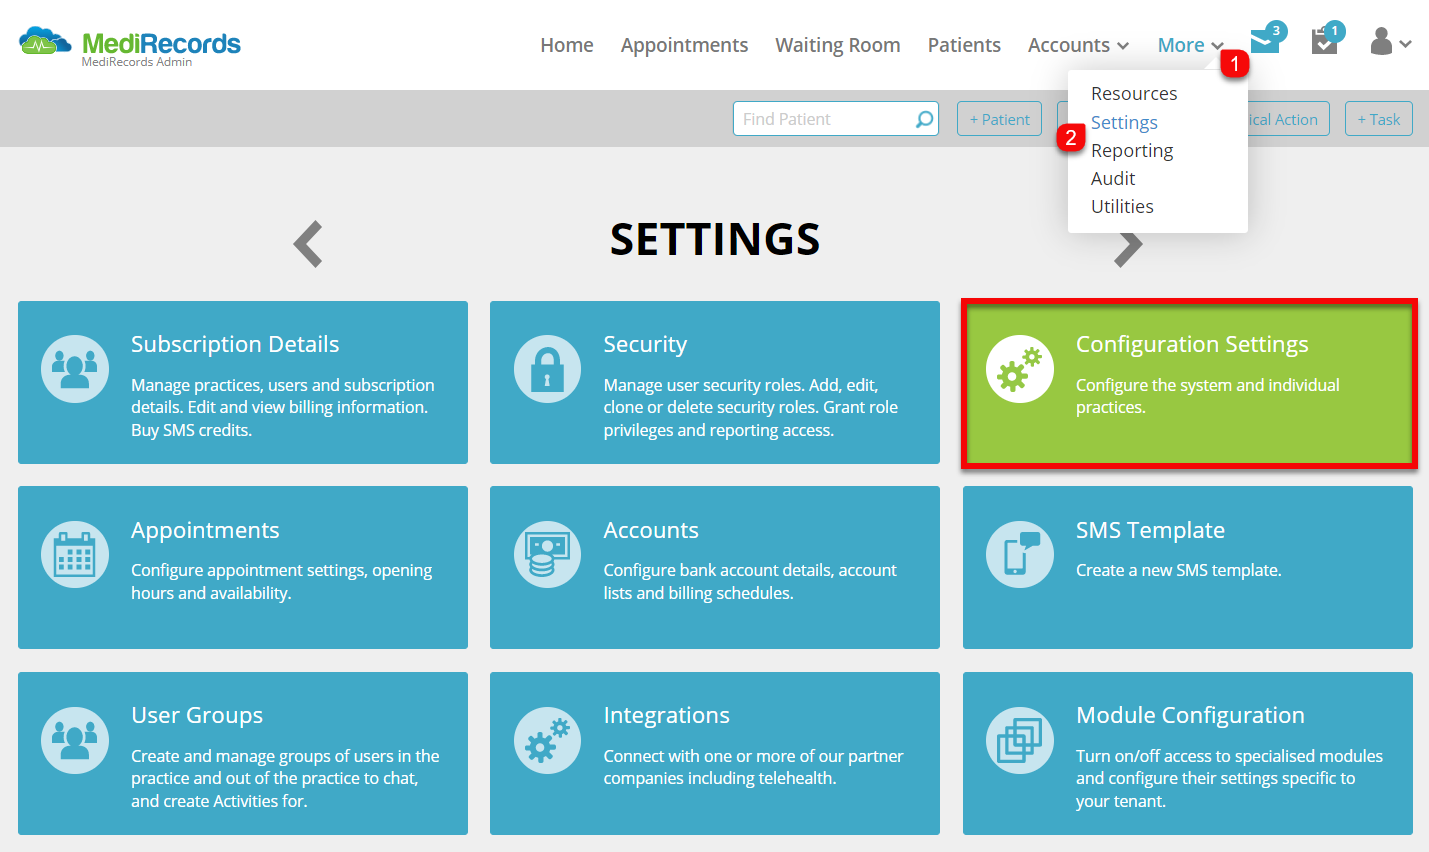Click the Clinical Action button
The width and height of the screenshot is (1429, 852).
[x=1288, y=119]
